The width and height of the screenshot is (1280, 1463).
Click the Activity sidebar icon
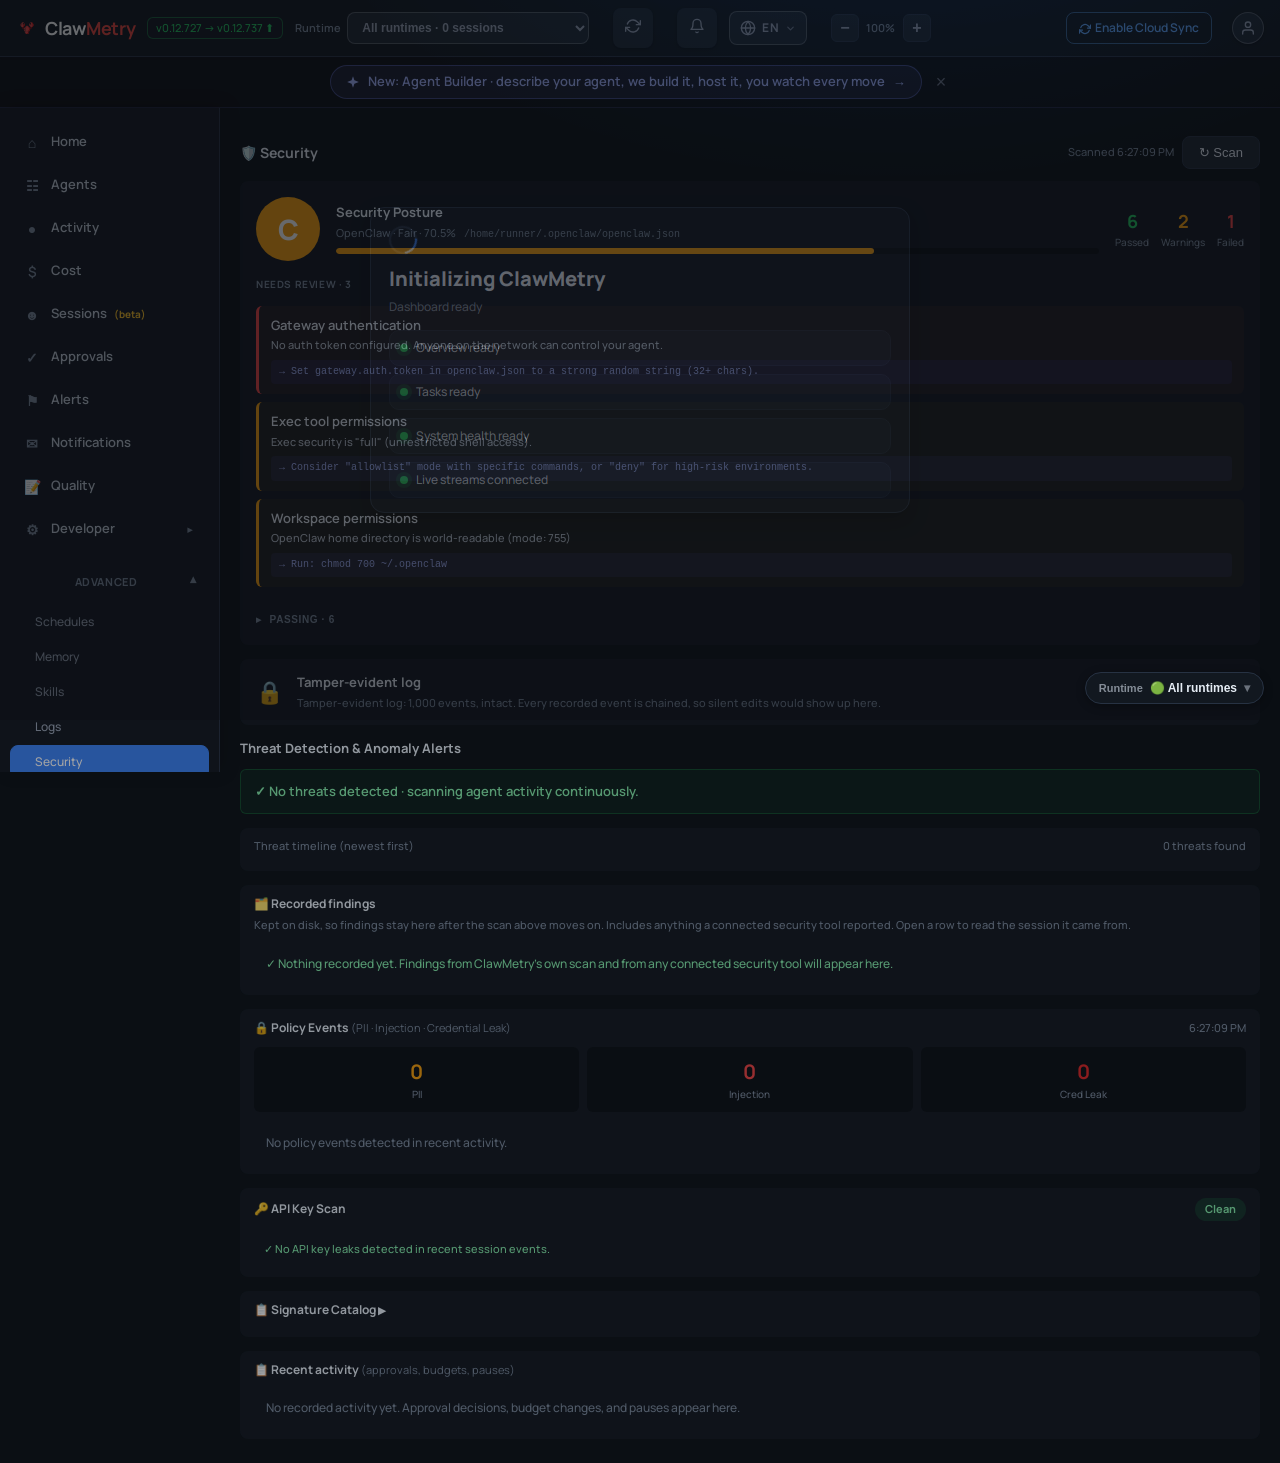tap(32, 229)
